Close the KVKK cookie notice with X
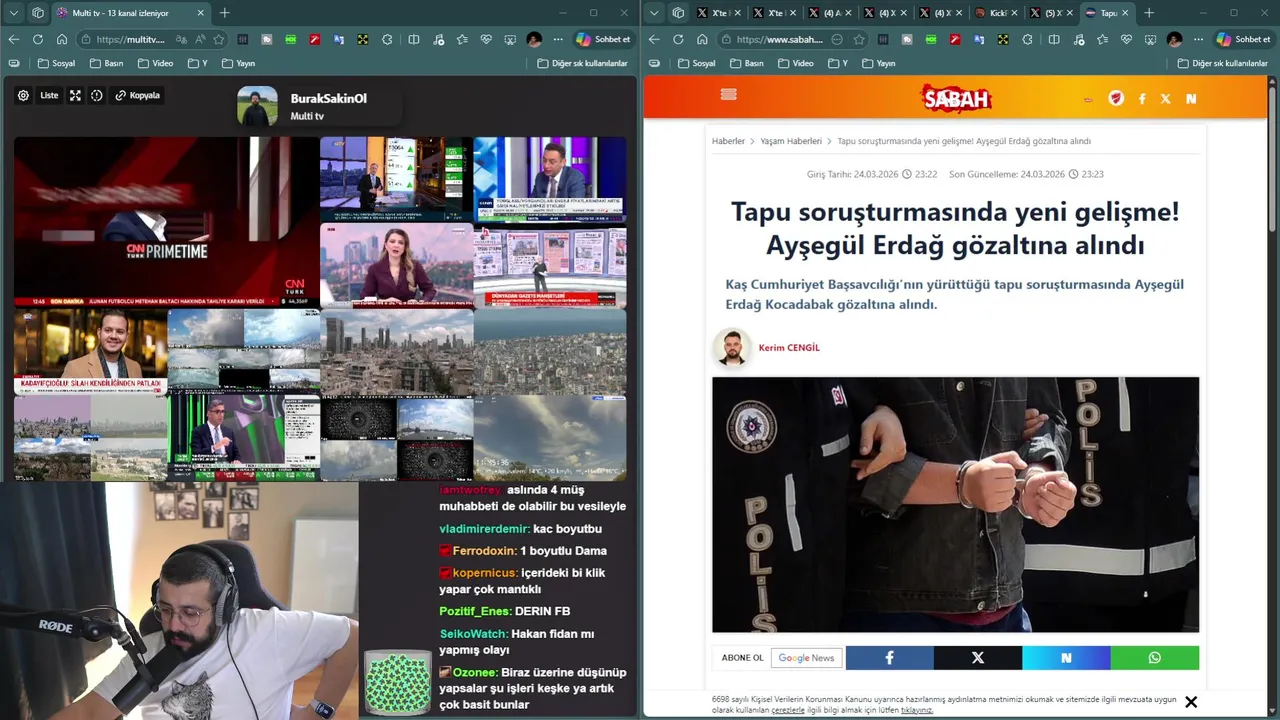1280x720 pixels. pyautogui.click(x=1191, y=702)
